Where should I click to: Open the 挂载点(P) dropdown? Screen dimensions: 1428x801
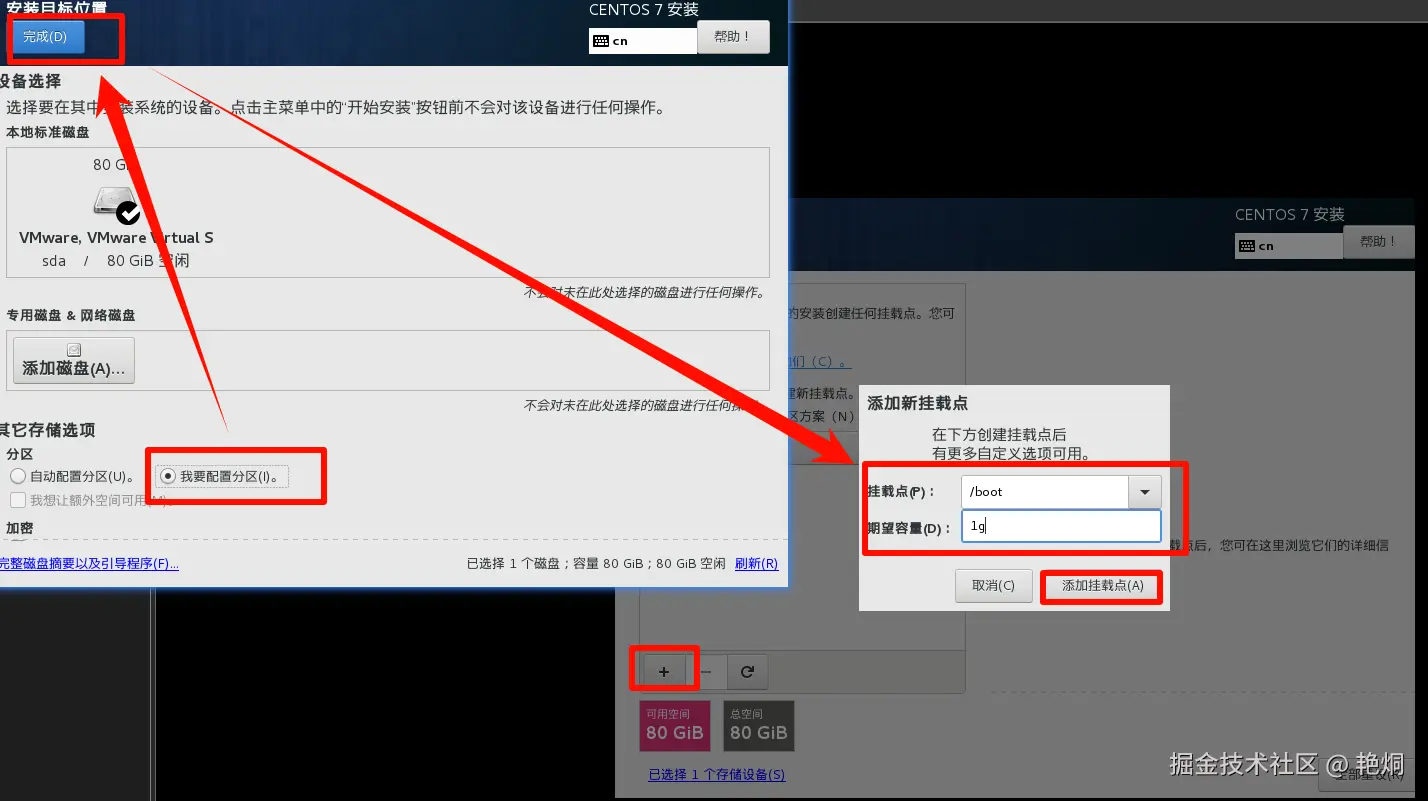[x=1044, y=491]
